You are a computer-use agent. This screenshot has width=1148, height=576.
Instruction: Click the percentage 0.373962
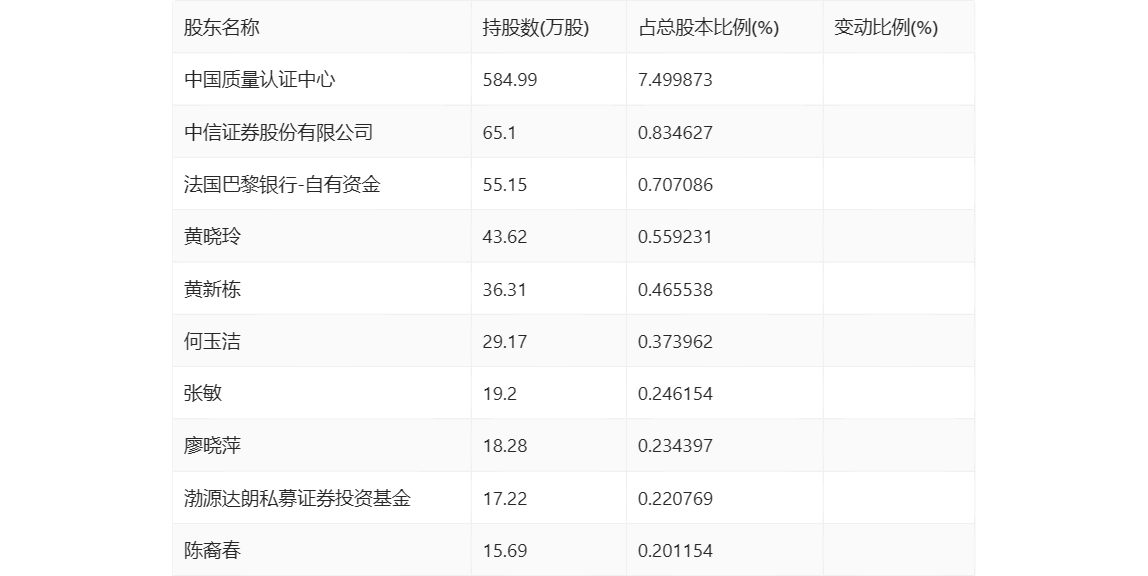click(x=675, y=341)
